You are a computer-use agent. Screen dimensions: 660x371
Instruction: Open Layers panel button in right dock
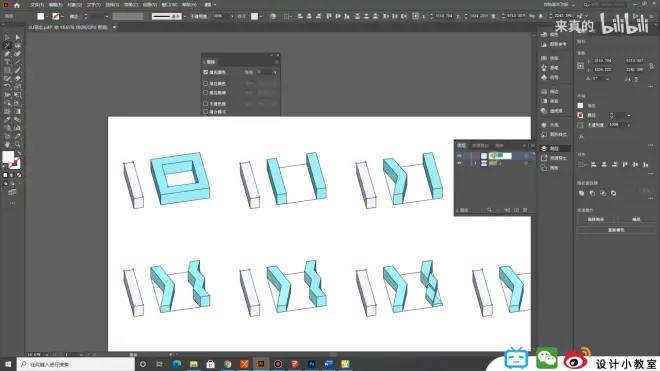pyautogui.click(x=554, y=148)
